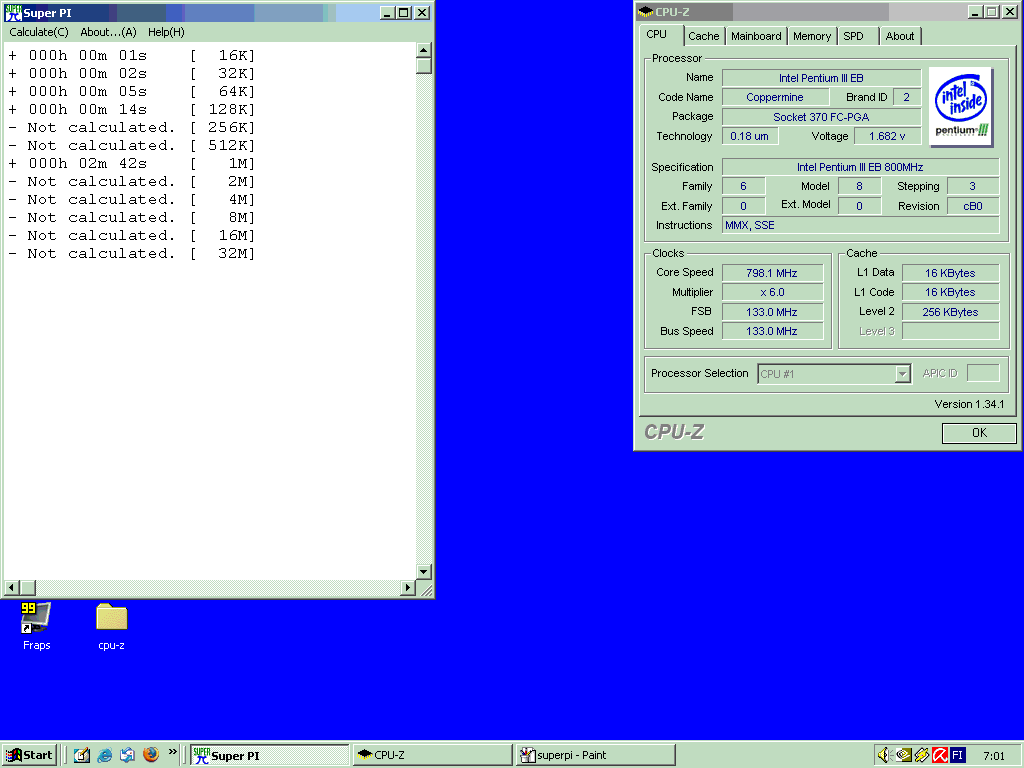Screen dimensions: 1024x768
Task: Click the Intel Inside Pentium III logo
Action: (961, 106)
